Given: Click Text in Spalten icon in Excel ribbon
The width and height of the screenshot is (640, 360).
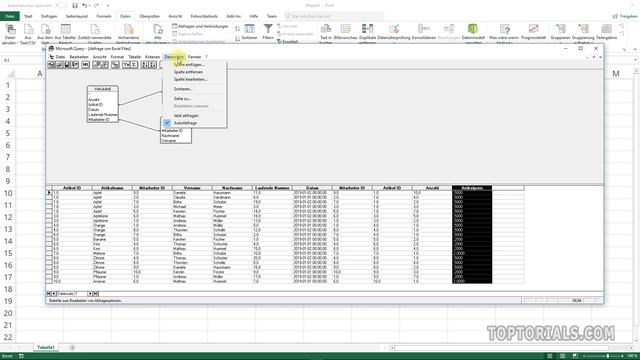Looking at the screenshot, I should coord(326,29).
